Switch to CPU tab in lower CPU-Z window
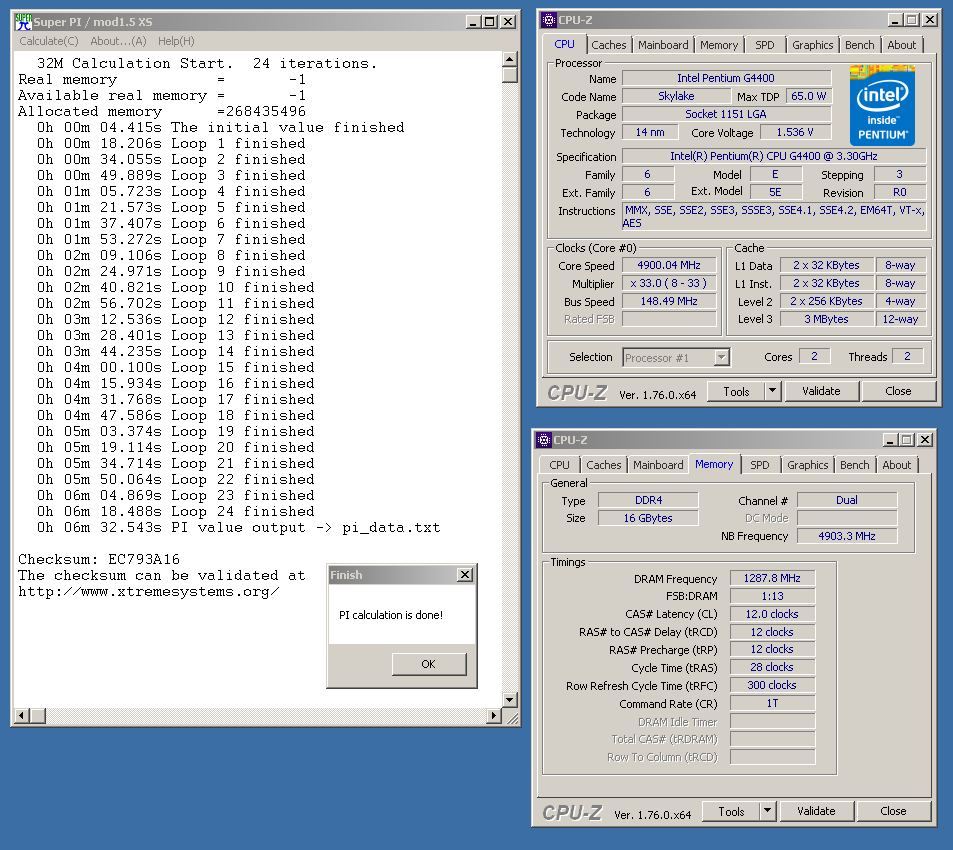 (x=559, y=465)
